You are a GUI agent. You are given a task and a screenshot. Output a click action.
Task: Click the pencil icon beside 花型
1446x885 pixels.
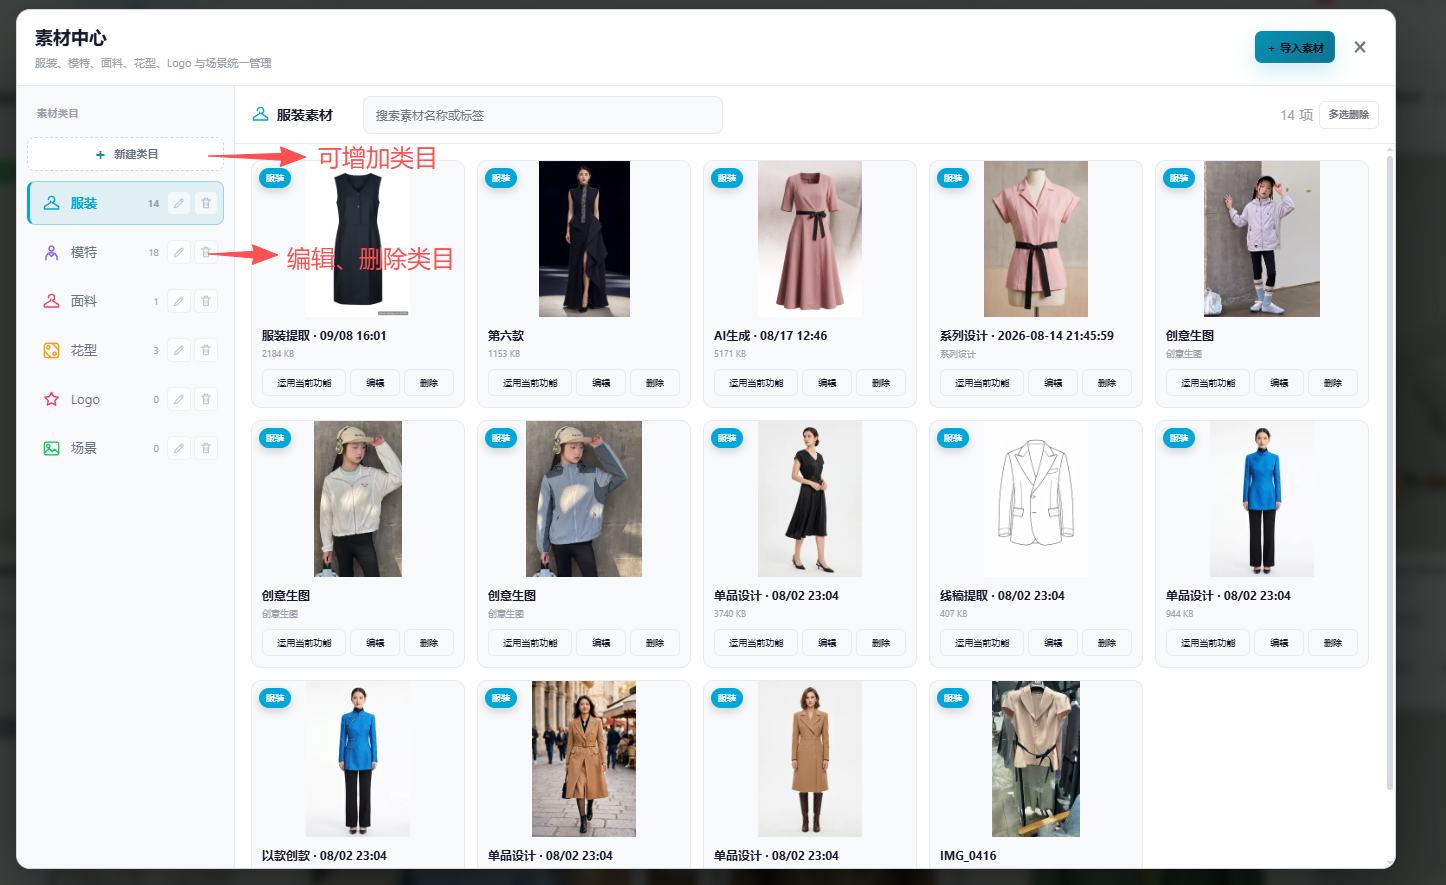tap(179, 350)
